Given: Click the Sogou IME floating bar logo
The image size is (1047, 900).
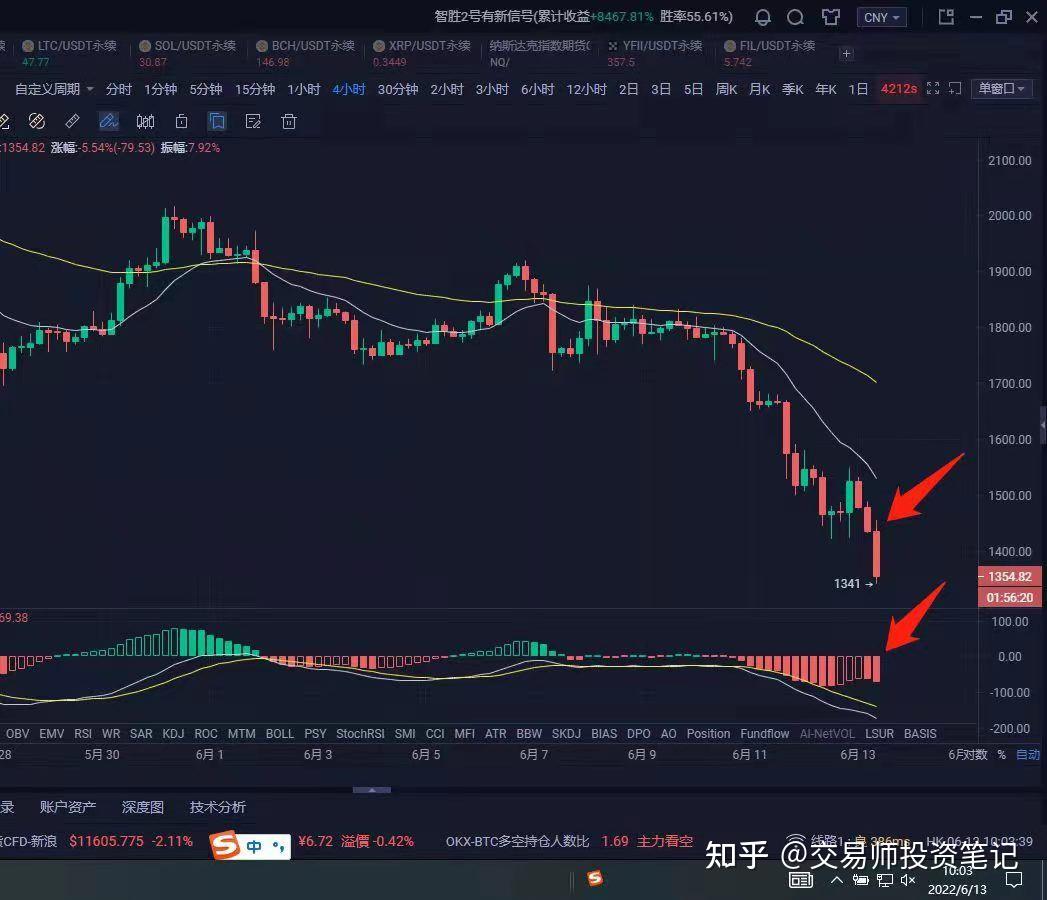Looking at the screenshot, I should click(225, 845).
